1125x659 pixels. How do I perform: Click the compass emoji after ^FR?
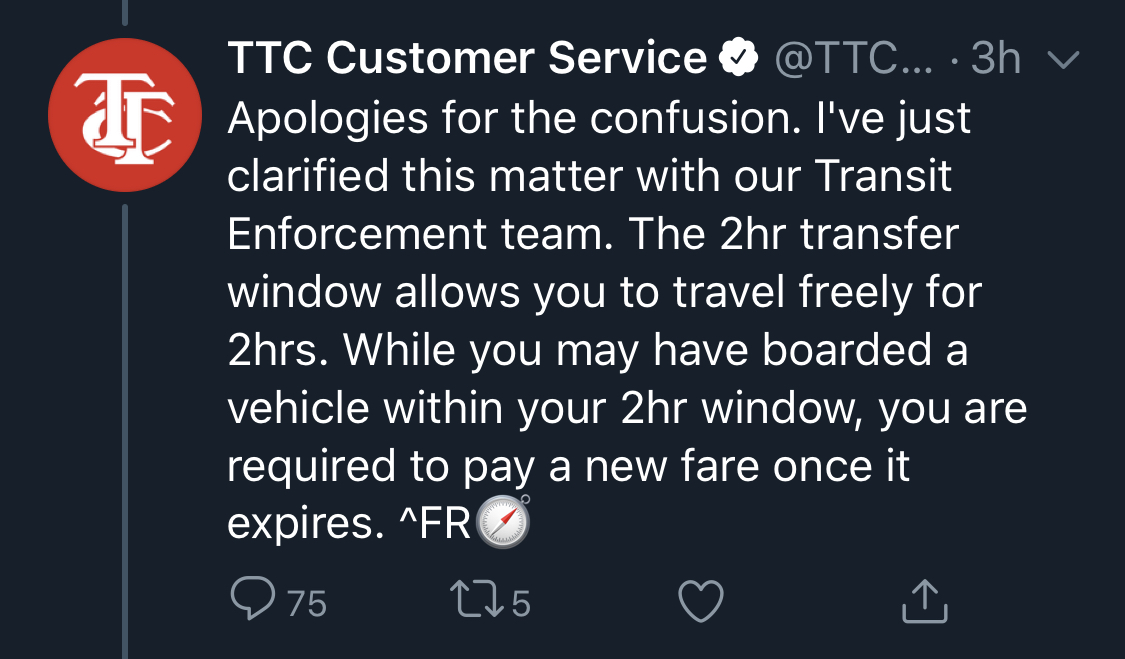(x=502, y=522)
